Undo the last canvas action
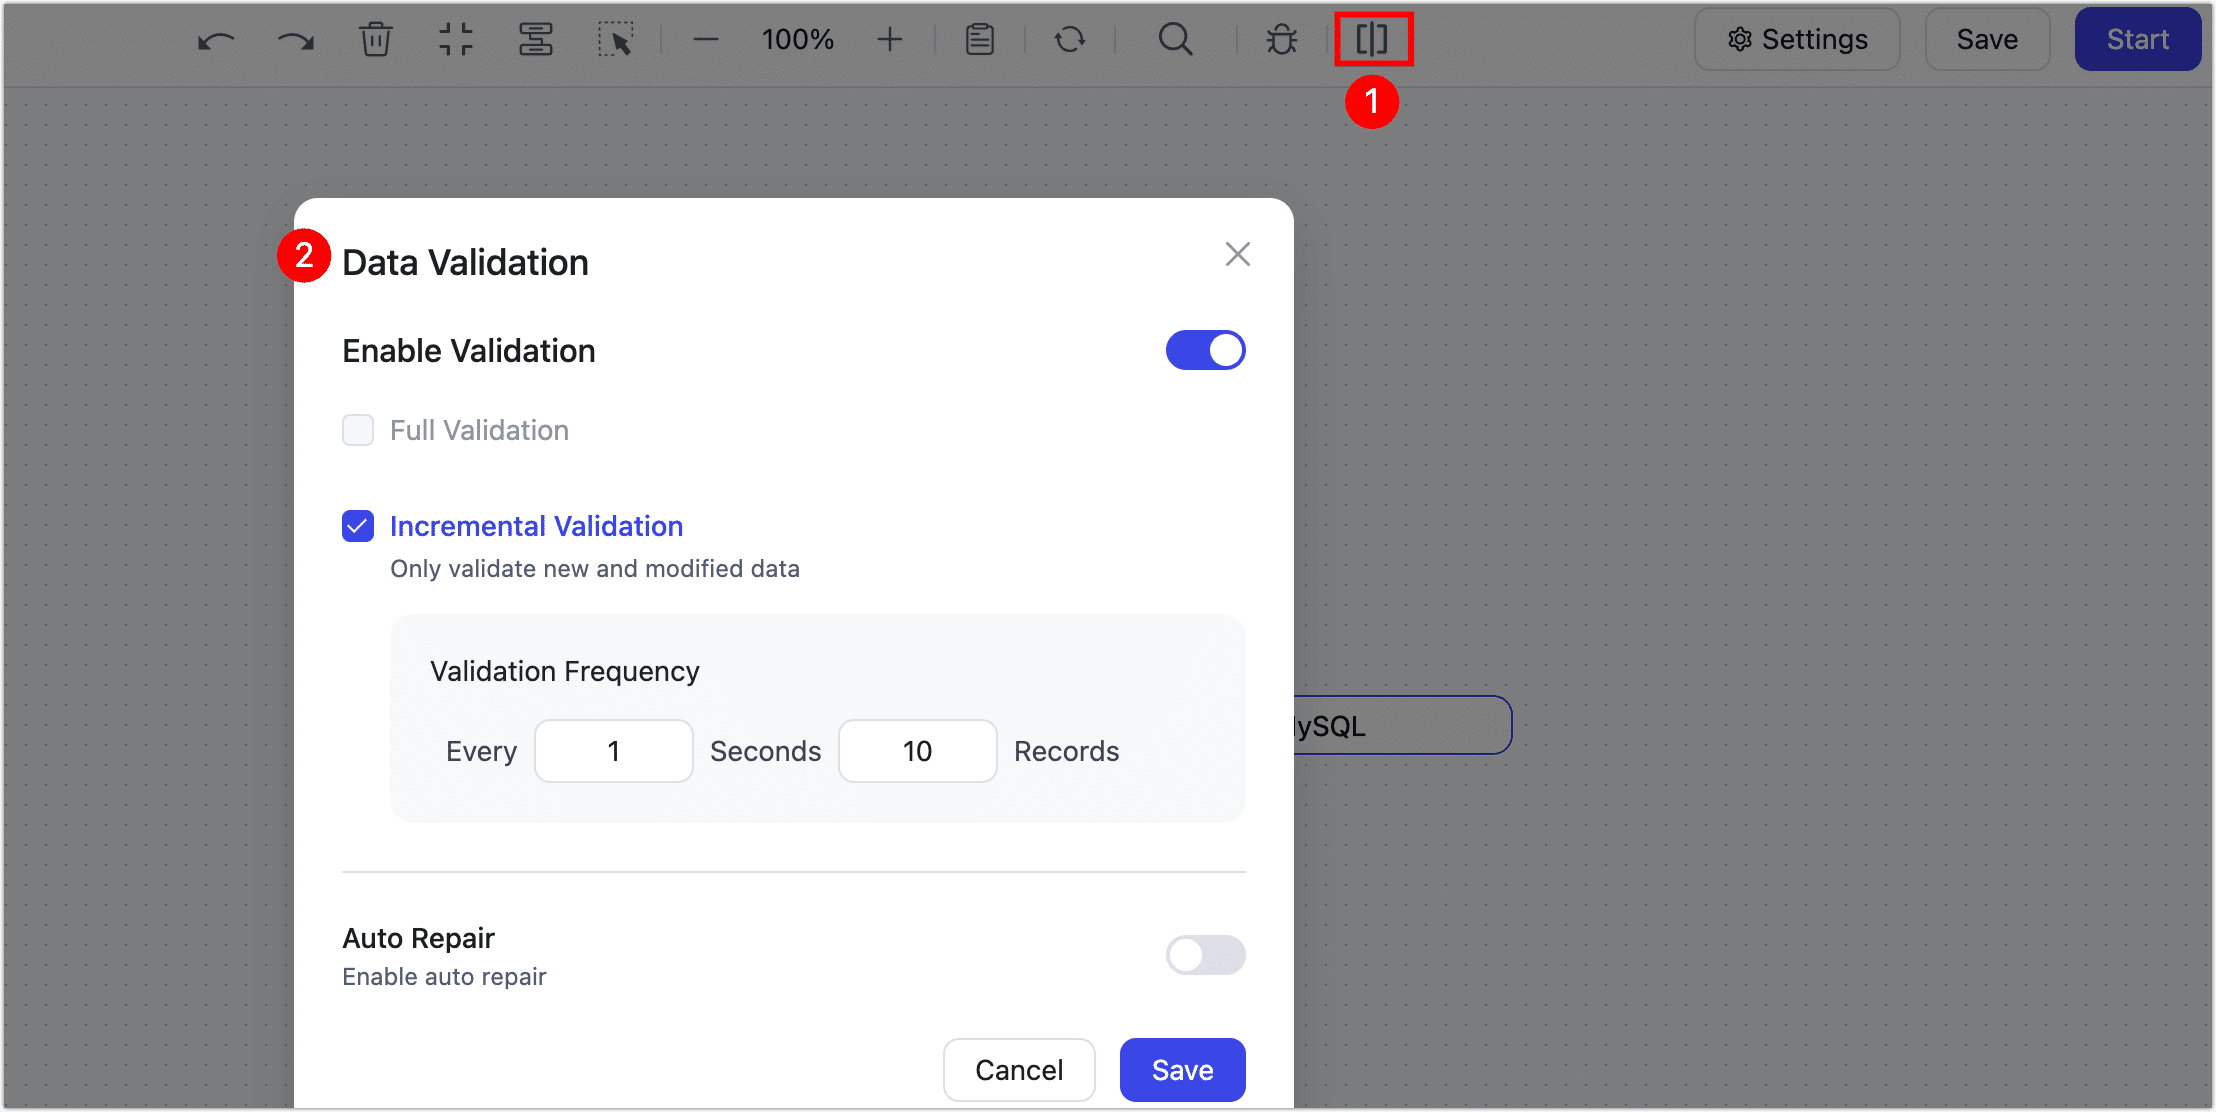 (x=216, y=40)
